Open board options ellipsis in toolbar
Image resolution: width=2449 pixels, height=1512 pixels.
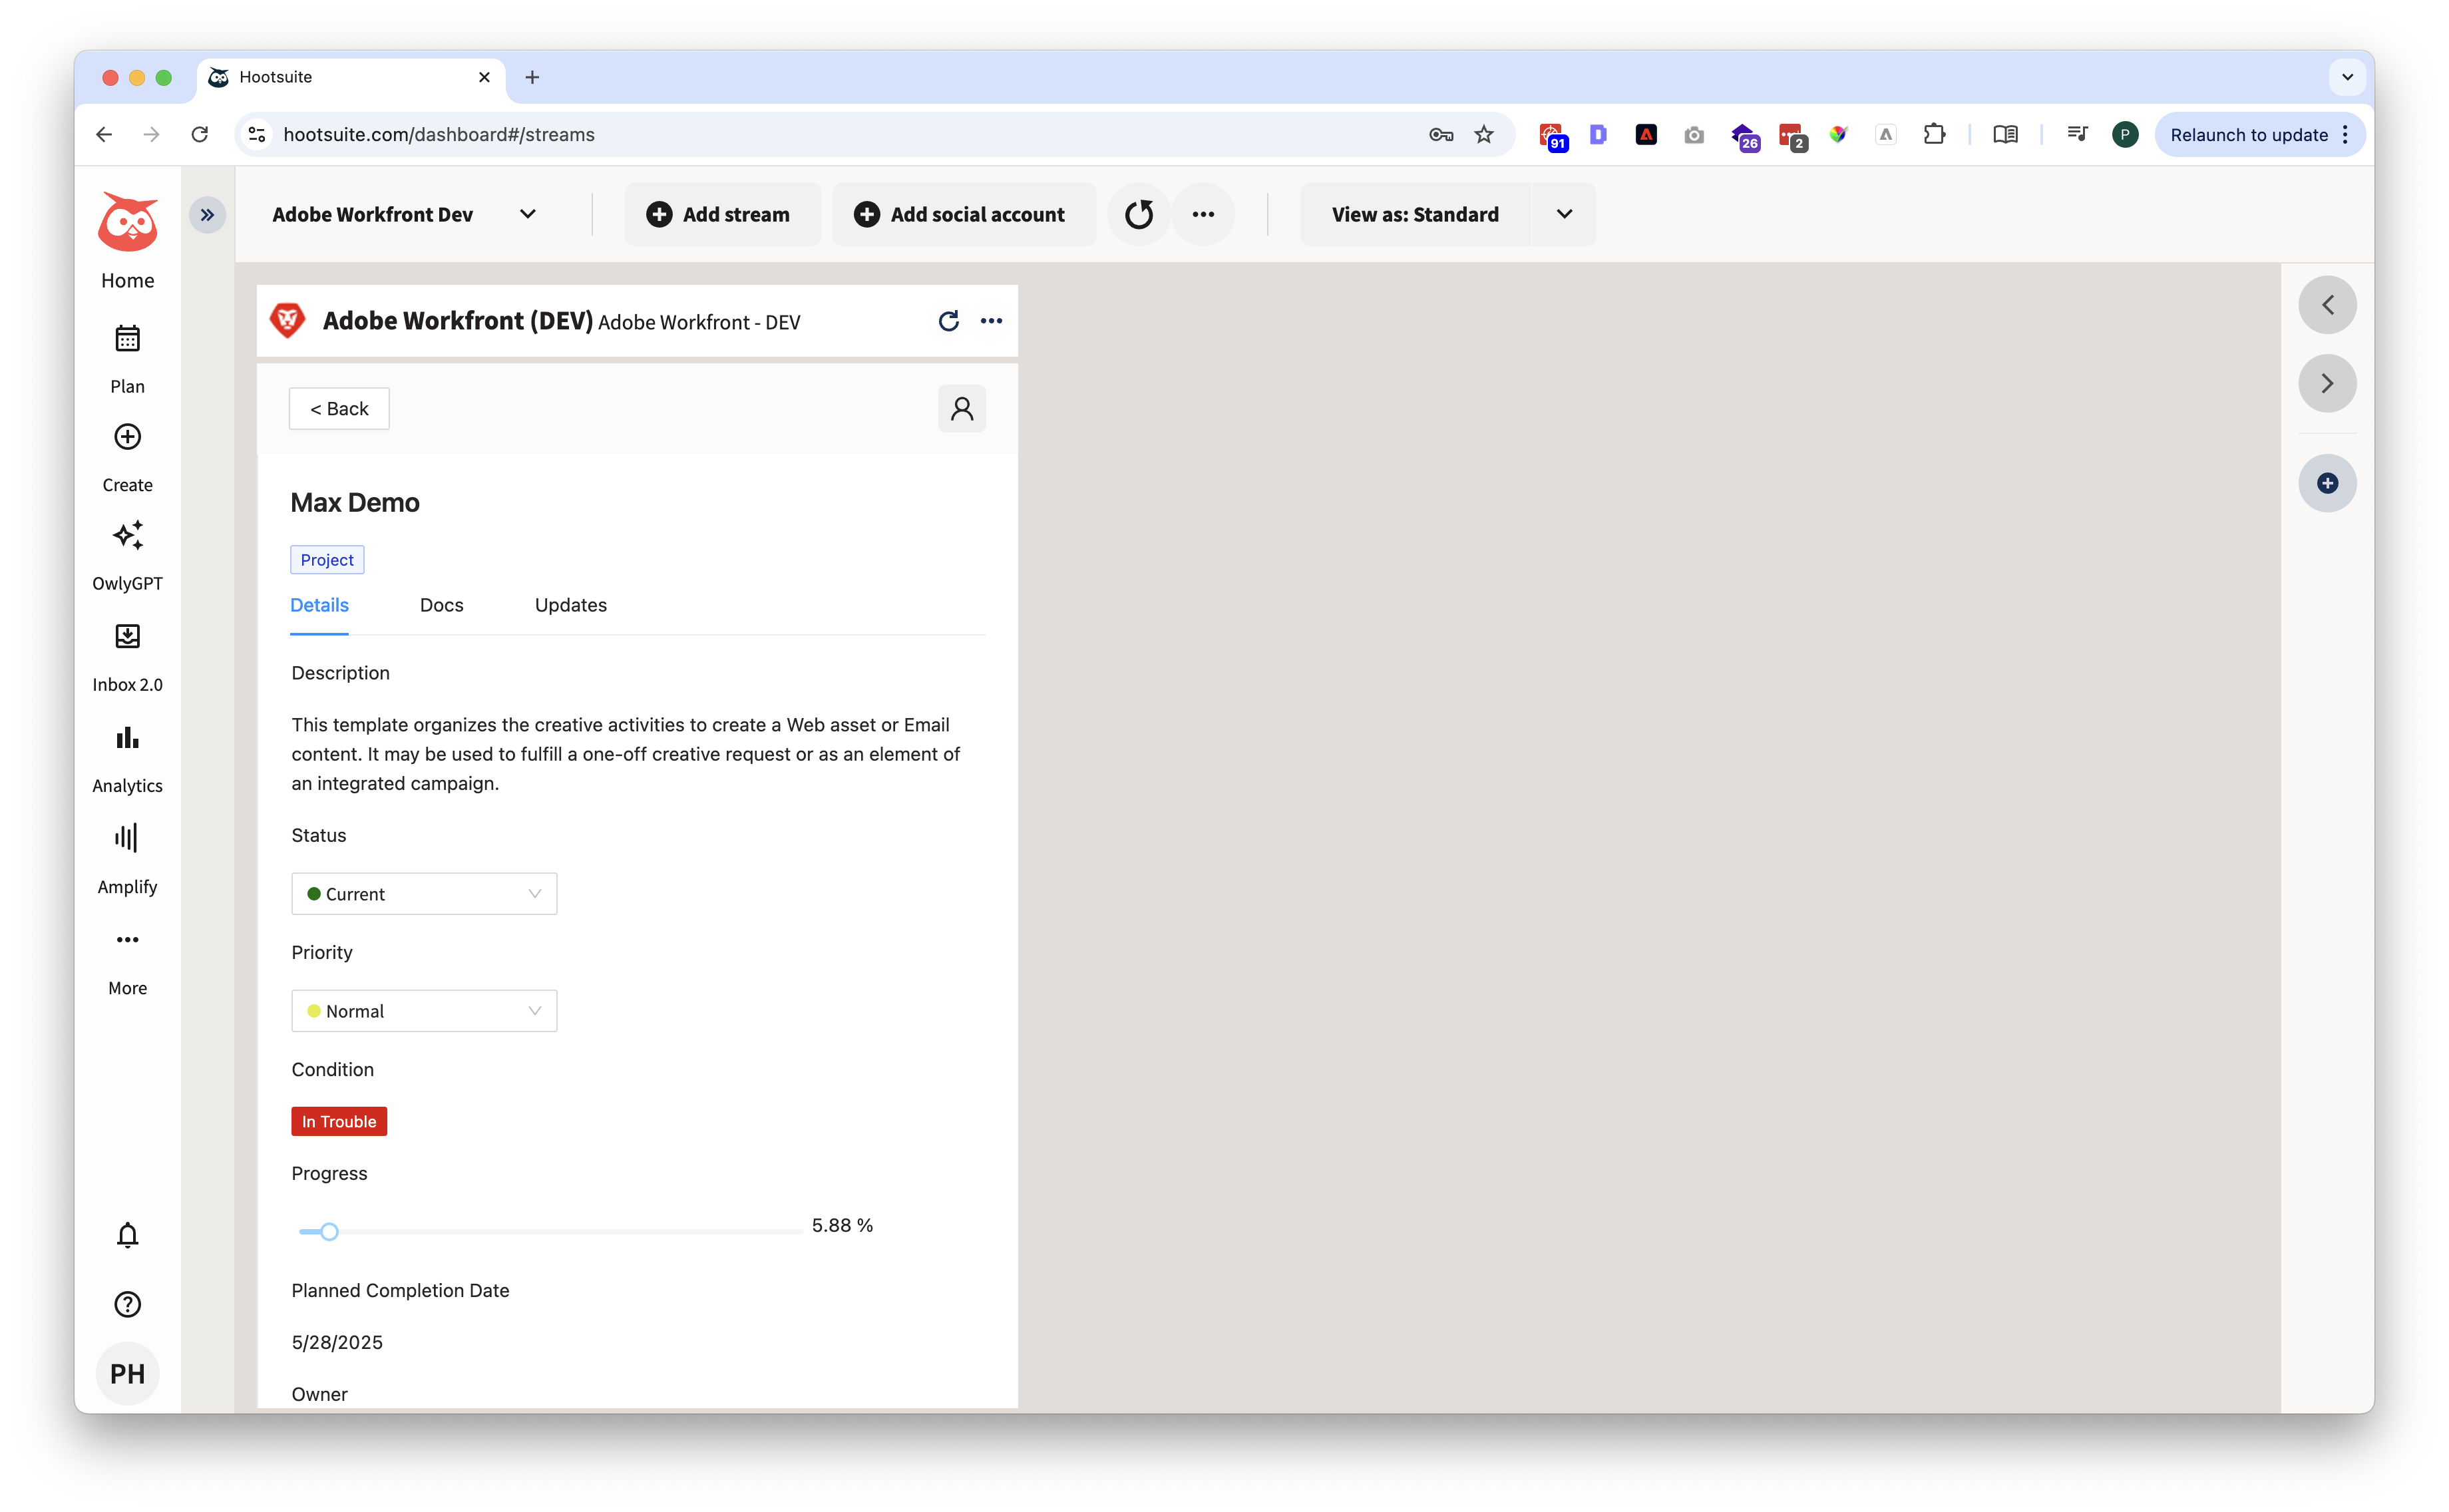(x=1203, y=215)
